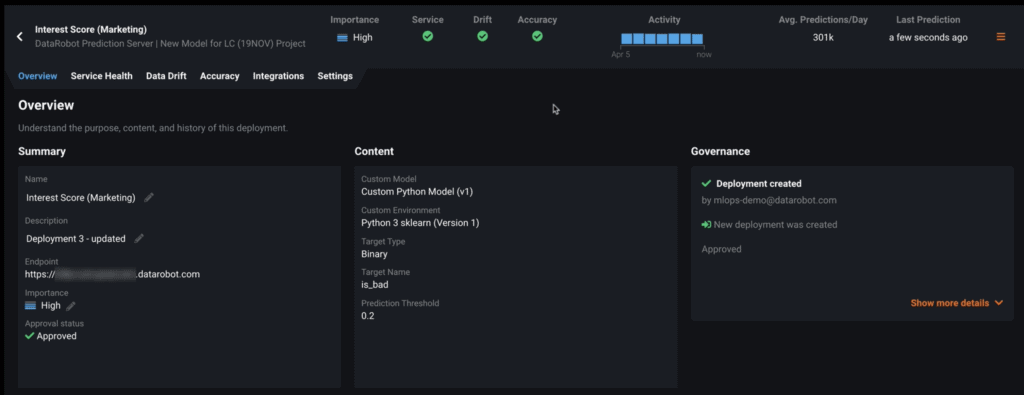Go back using the left arrow icon

click(20, 37)
